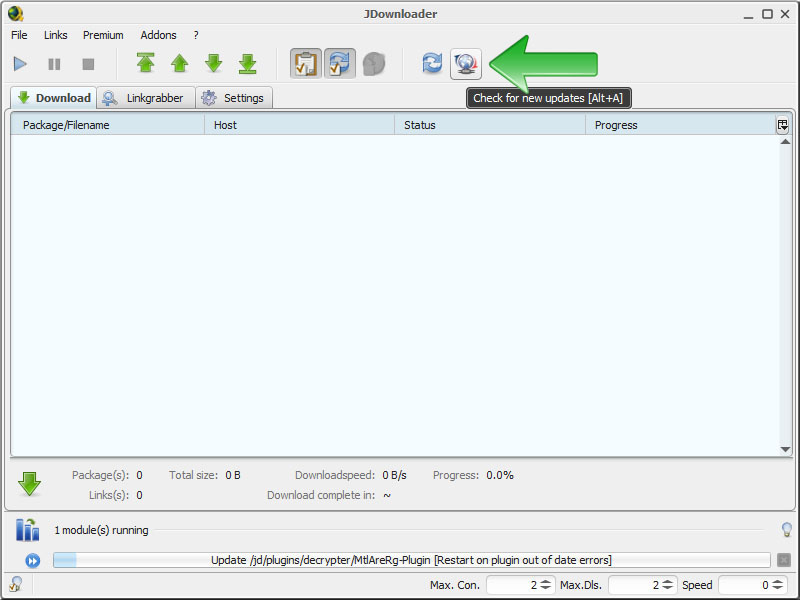Click the 'Download complete in:' label
Image resolution: width=800 pixels, height=600 pixels.
point(321,495)
